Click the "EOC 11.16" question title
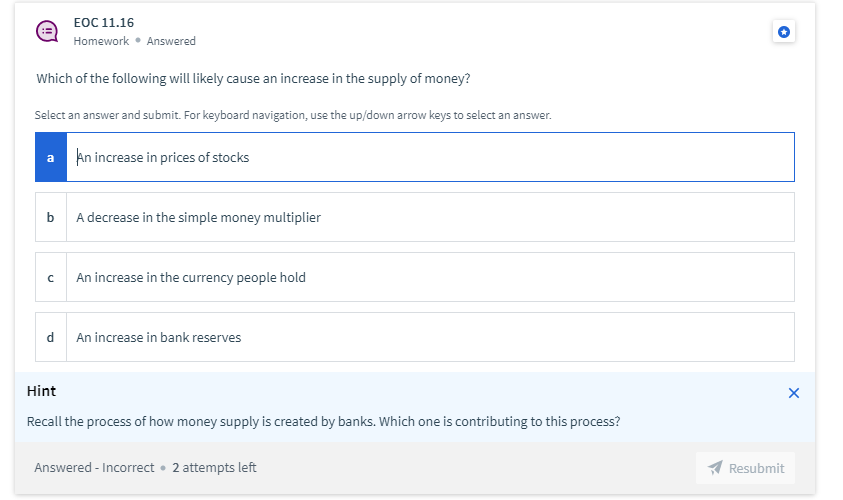The height and width of the screenshot is (500, 843). [104, 22]
